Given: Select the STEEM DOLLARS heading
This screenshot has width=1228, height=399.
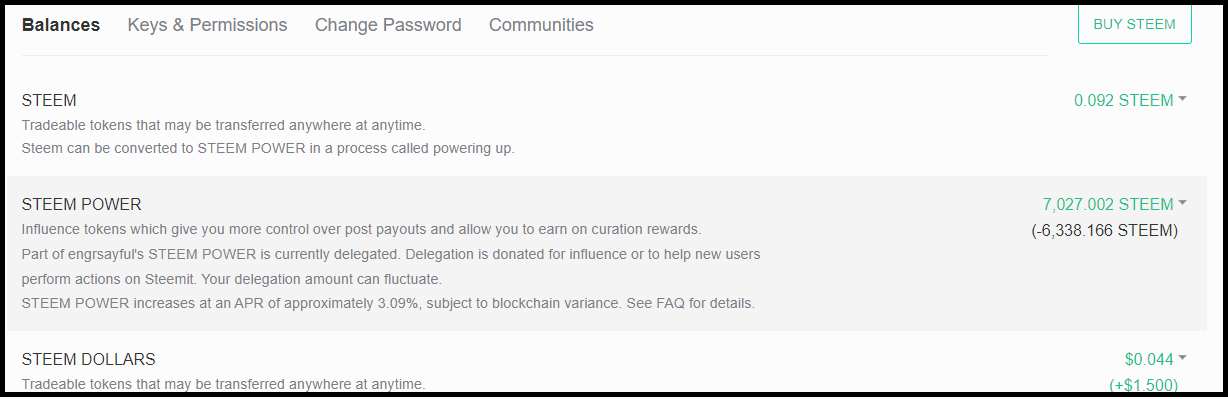Looking at the screenshot, I should 89,359.
